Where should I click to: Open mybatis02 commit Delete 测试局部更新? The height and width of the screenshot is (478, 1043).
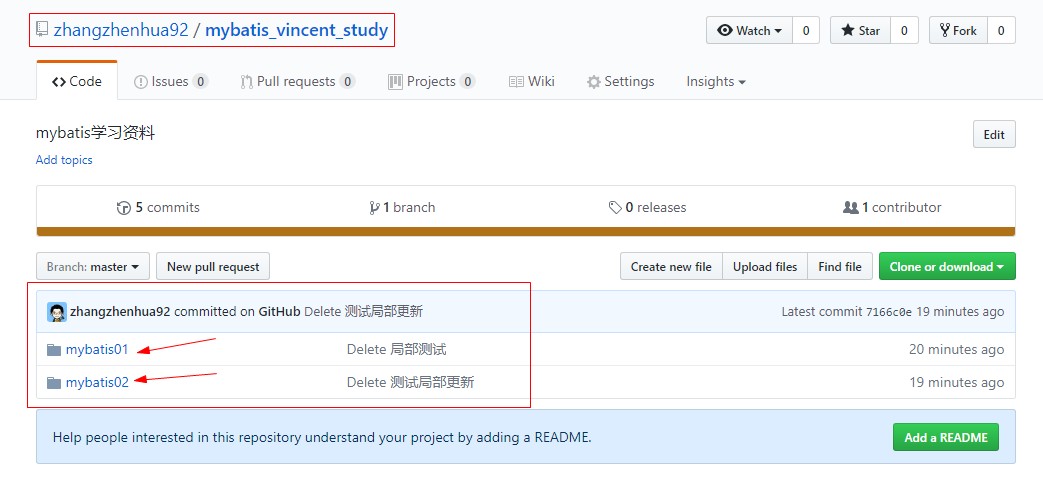(410, 382)
